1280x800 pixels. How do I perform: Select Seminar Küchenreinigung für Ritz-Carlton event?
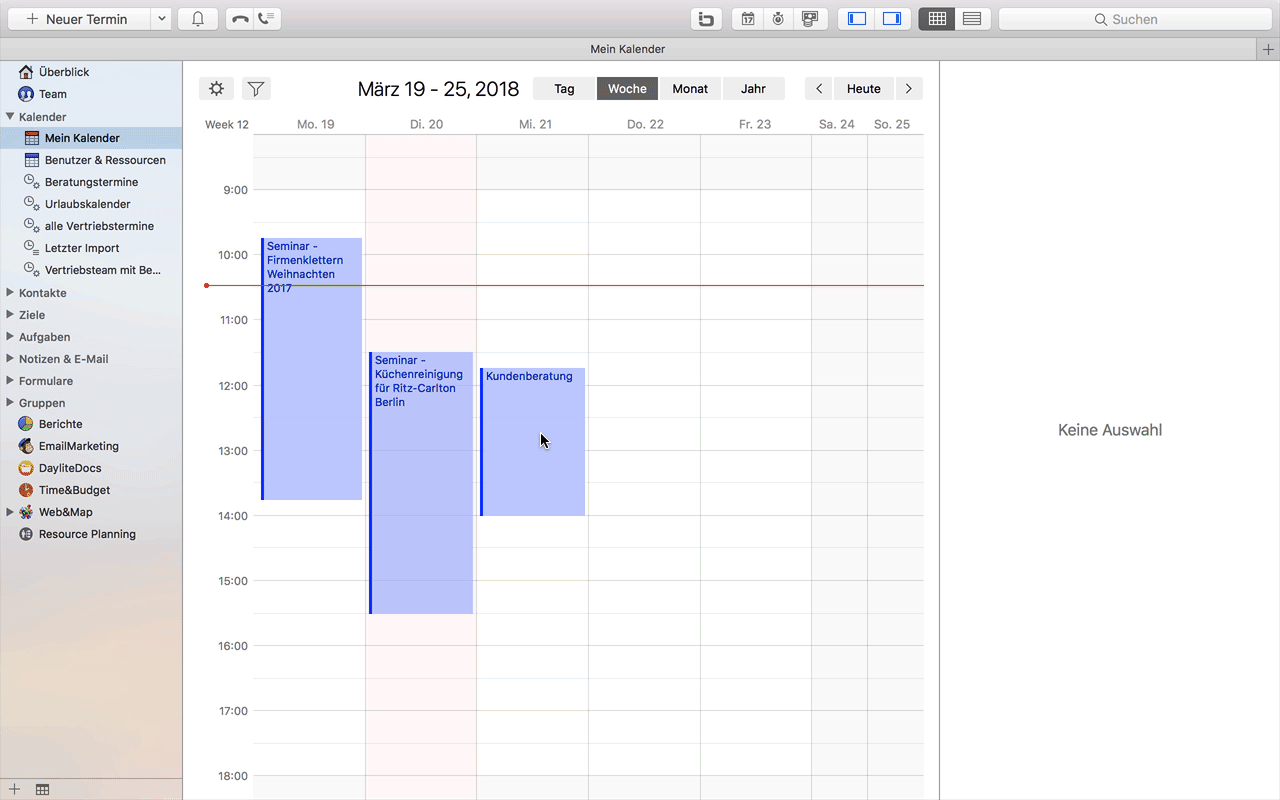point(421,483)
